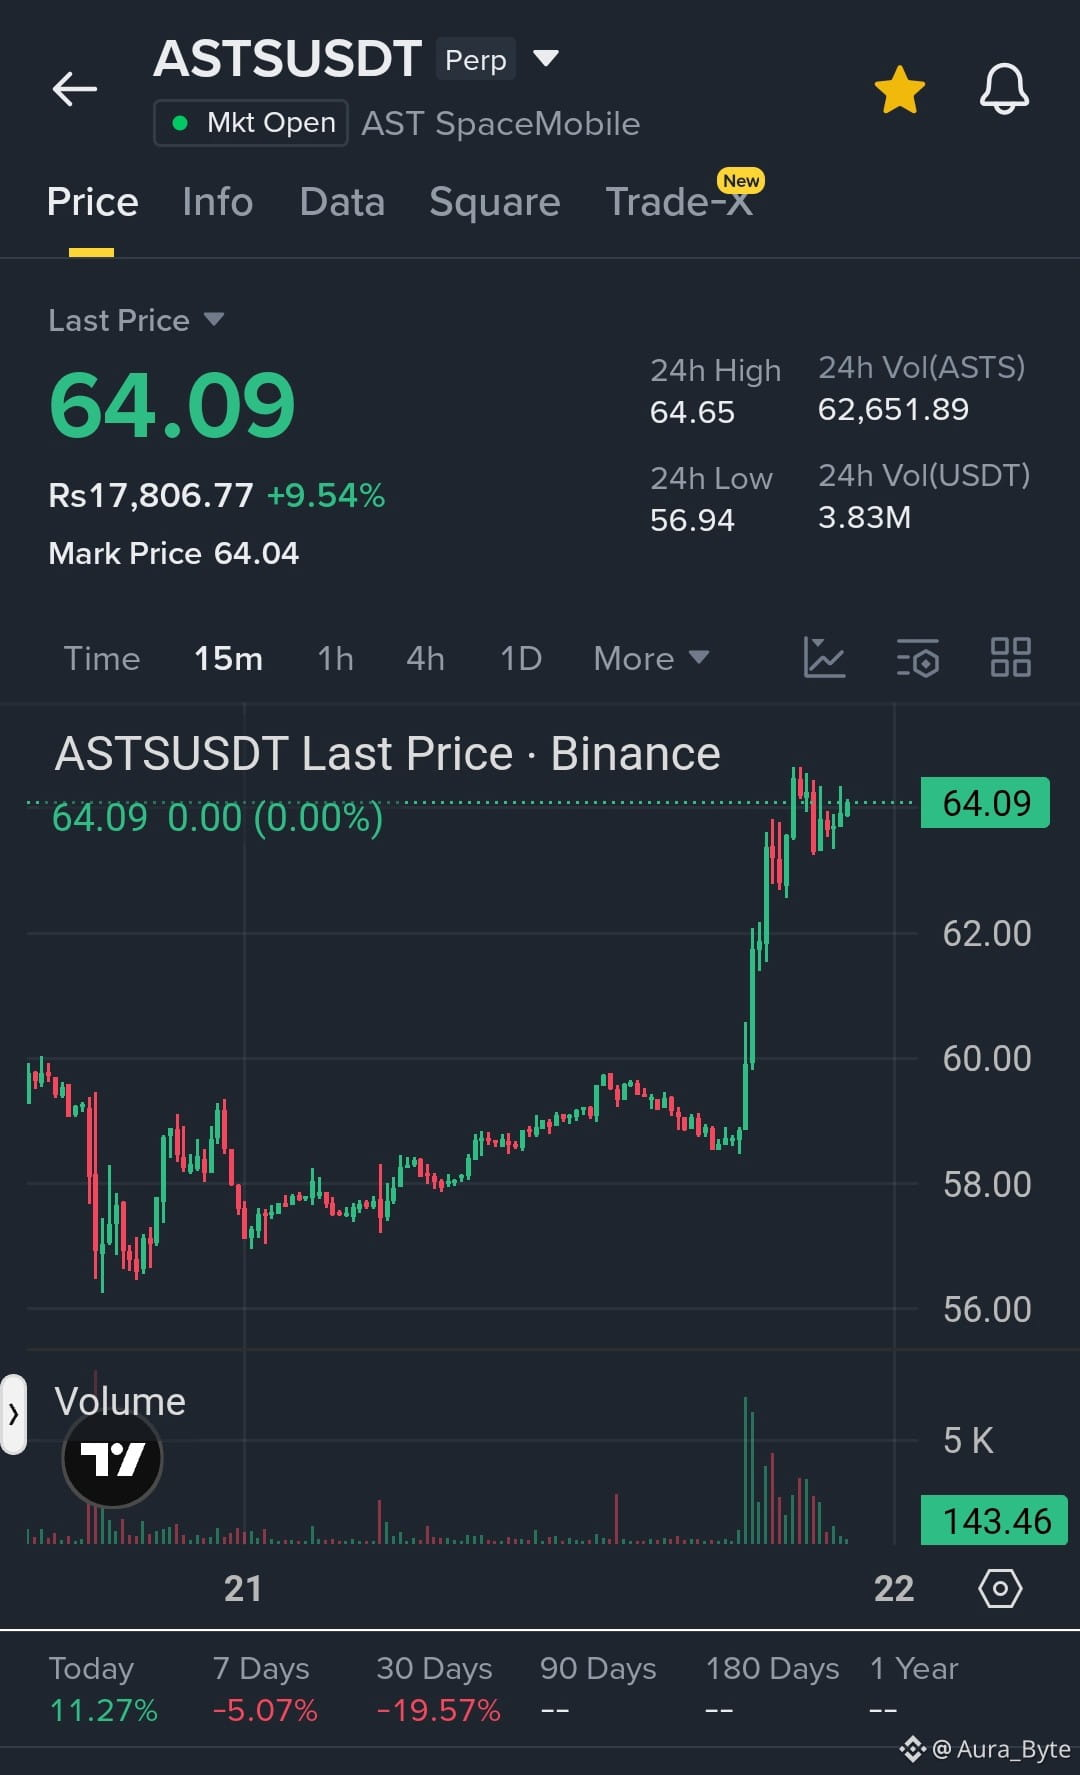Open the chart indicators icon
The height and width of the screenshot is (1775, 1080).
coord(825,658)
